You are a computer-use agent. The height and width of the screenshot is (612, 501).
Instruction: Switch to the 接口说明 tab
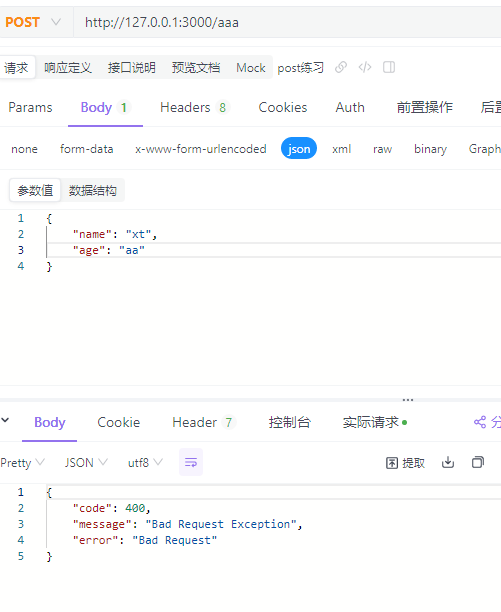[132, 68]
